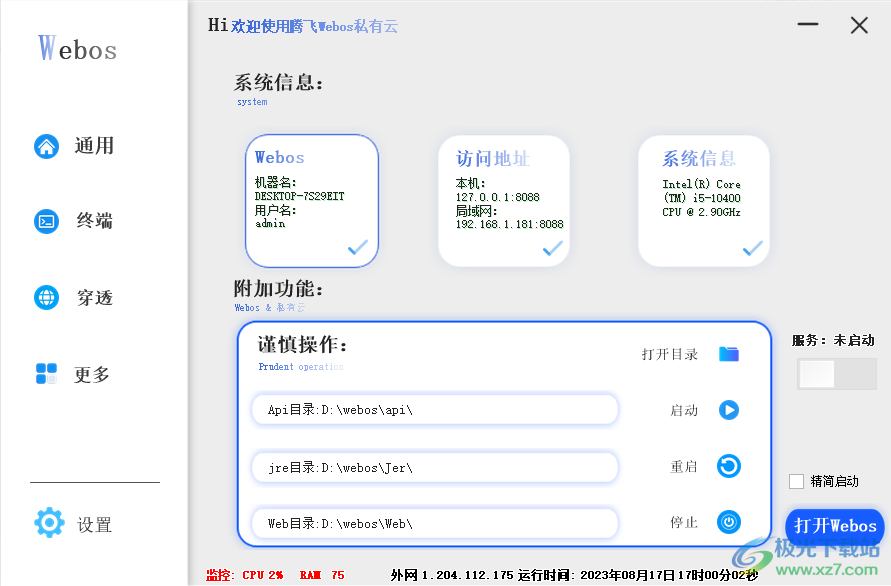The width and height of the screenshot is (891, 586).
Task: Click the machine name DESKTOP-7S29EIT
Action: (x=299, y=196)
